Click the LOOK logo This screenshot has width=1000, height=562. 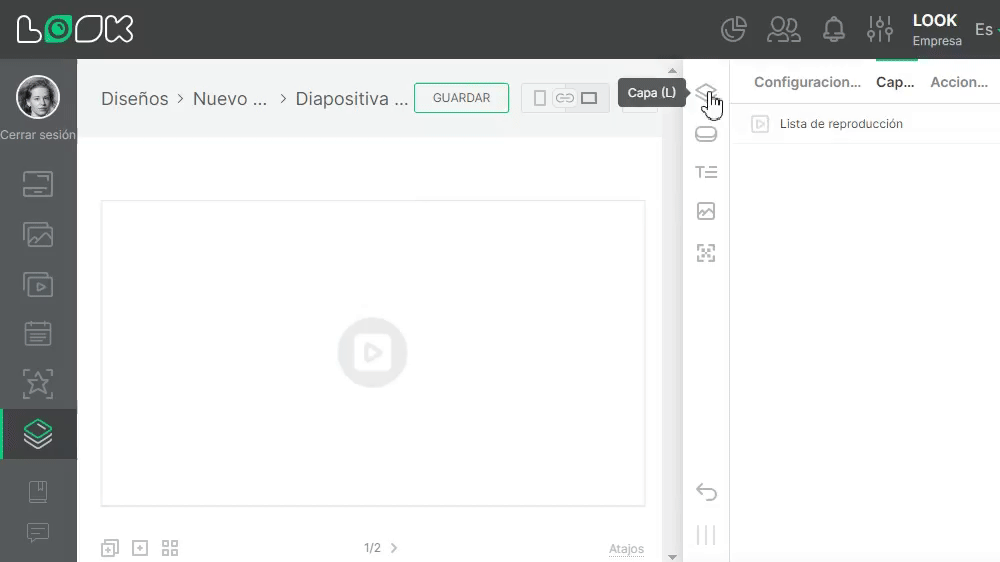tap(75, 29)
